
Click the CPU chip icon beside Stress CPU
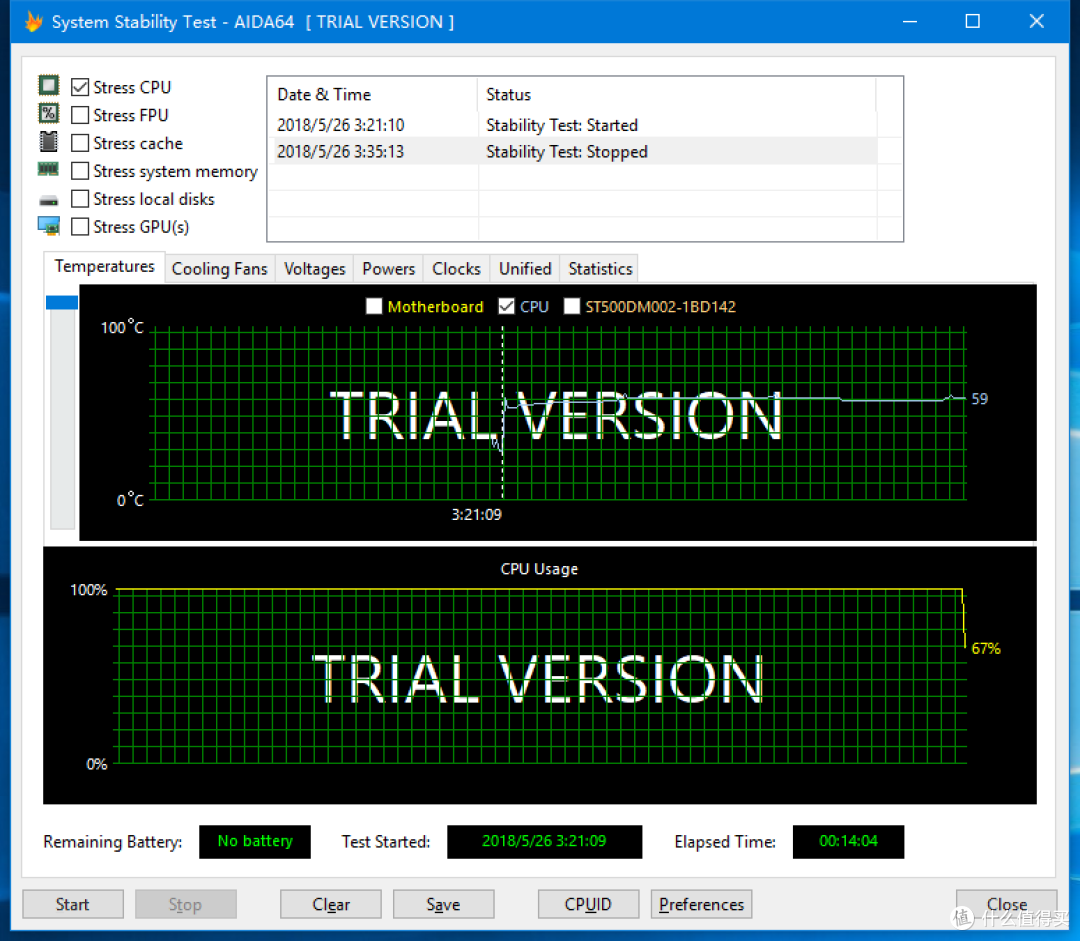coord(48,85)
